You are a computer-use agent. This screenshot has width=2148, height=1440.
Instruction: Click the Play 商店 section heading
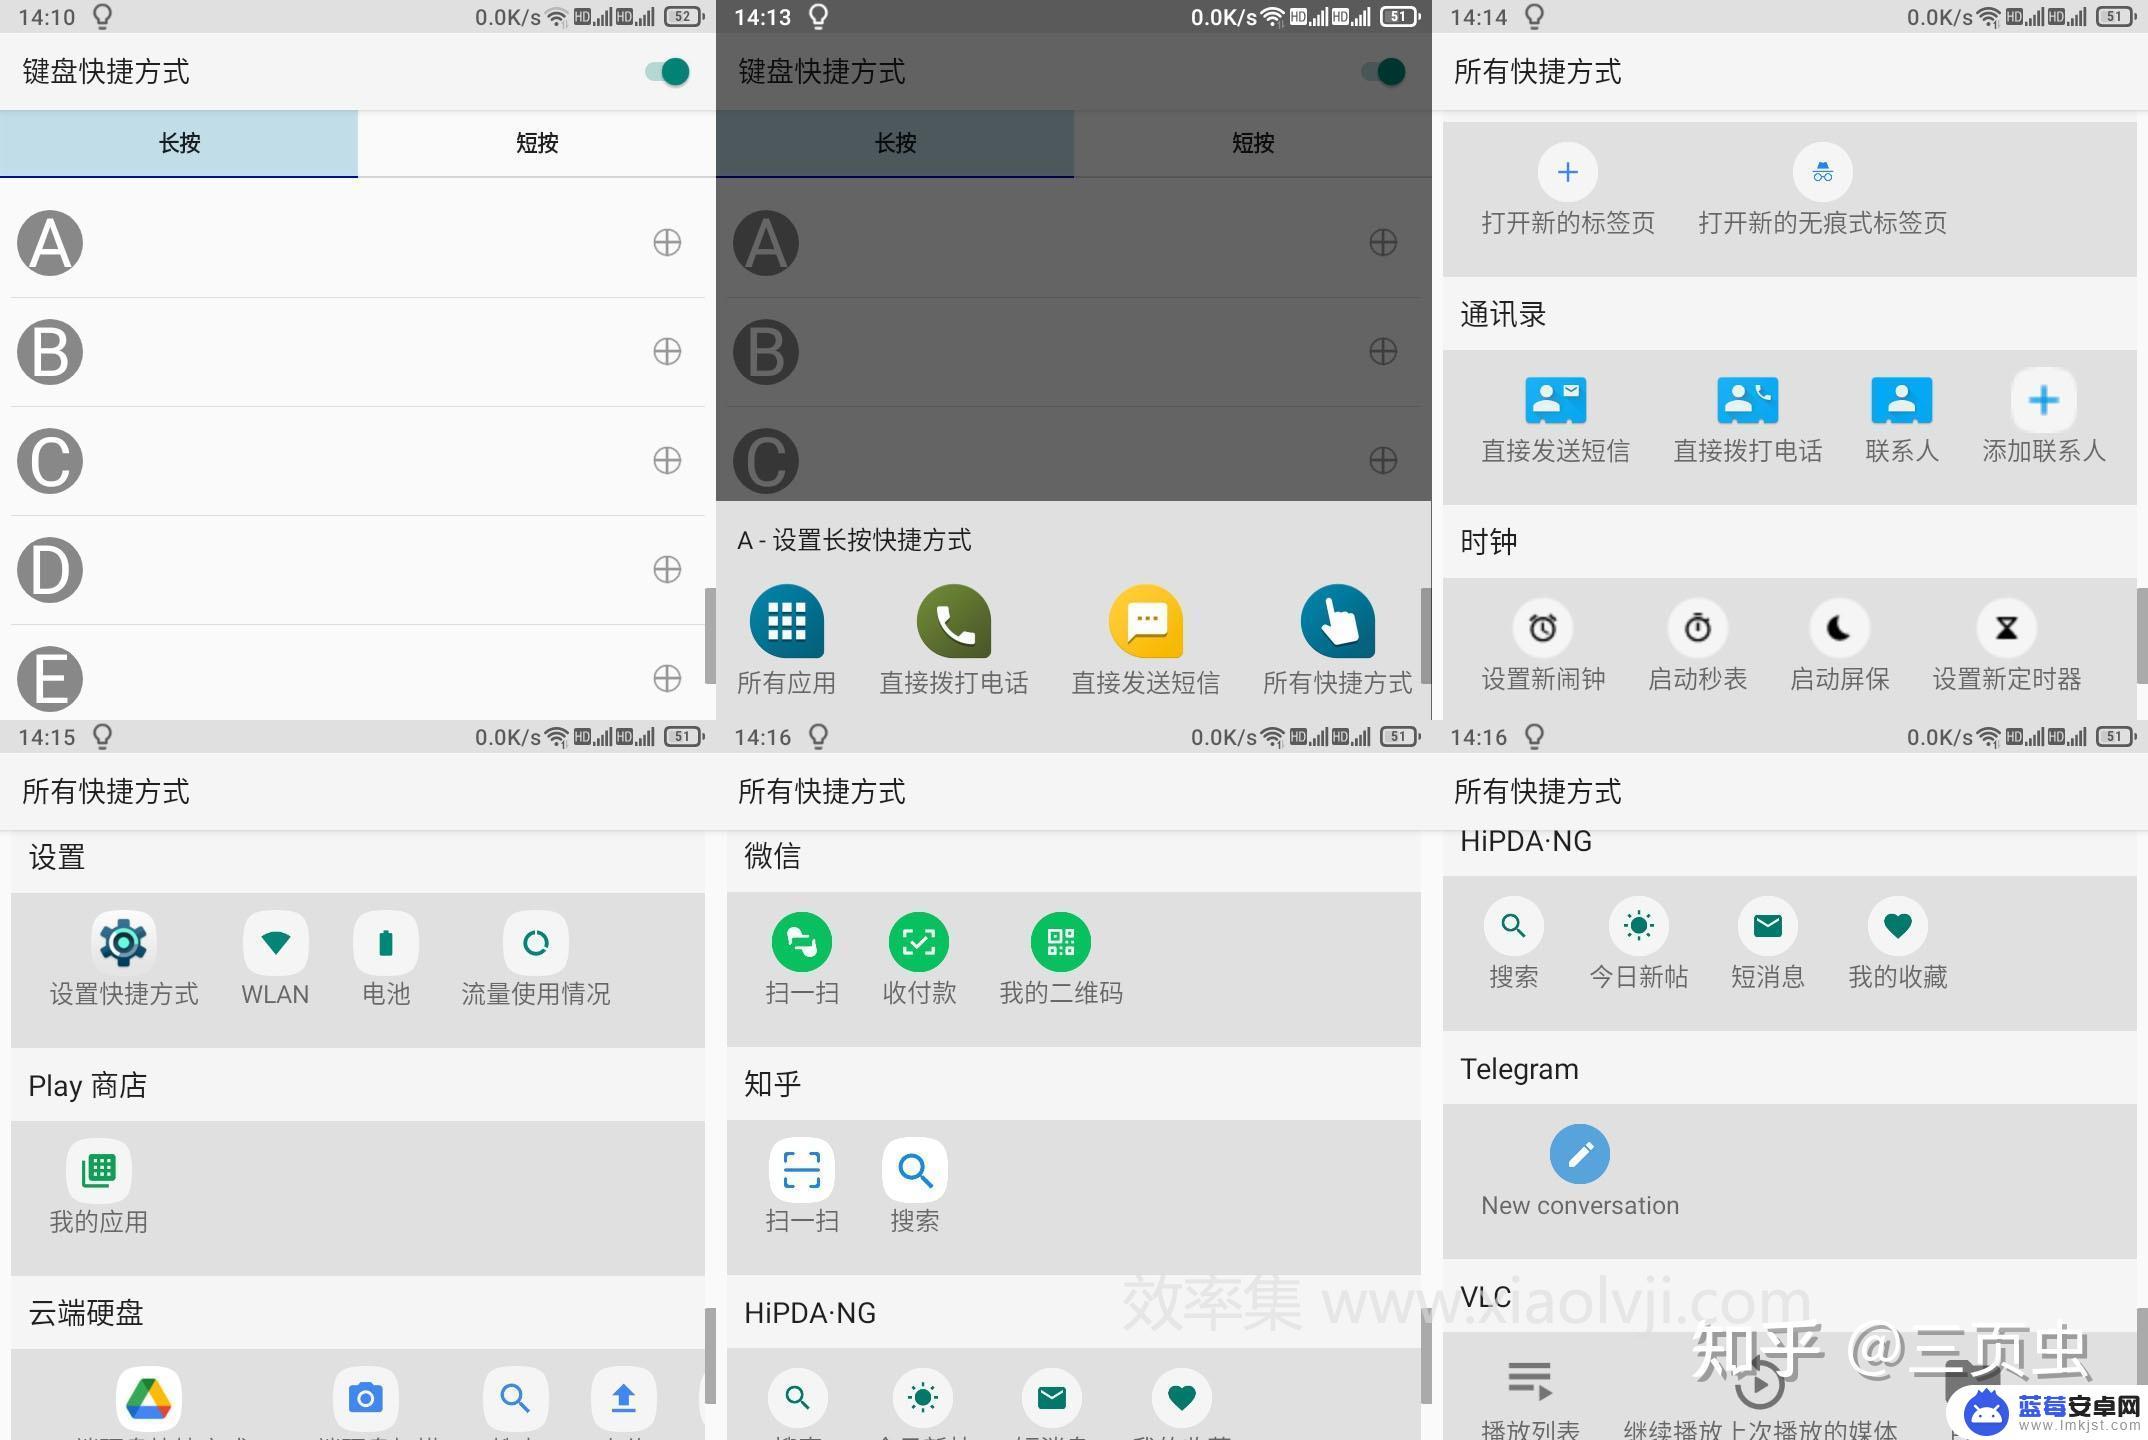click(x=87, y=1086)
